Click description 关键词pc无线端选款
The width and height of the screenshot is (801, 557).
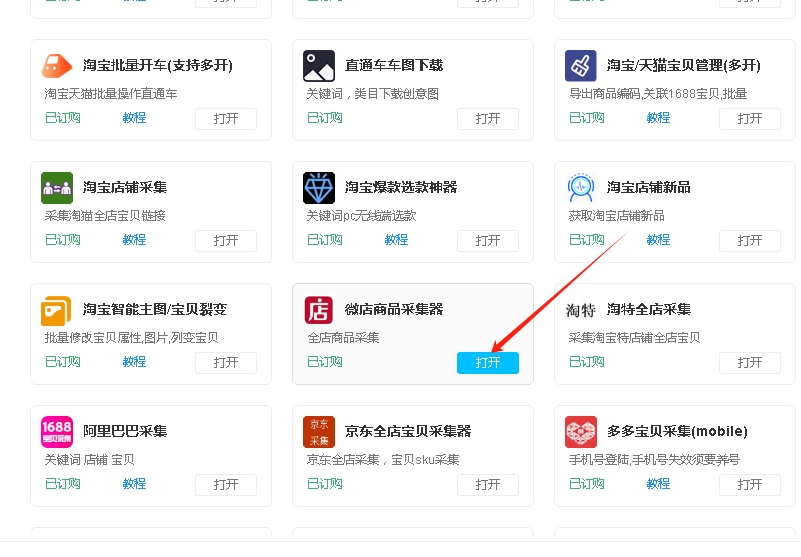click(x=361, y=216)
